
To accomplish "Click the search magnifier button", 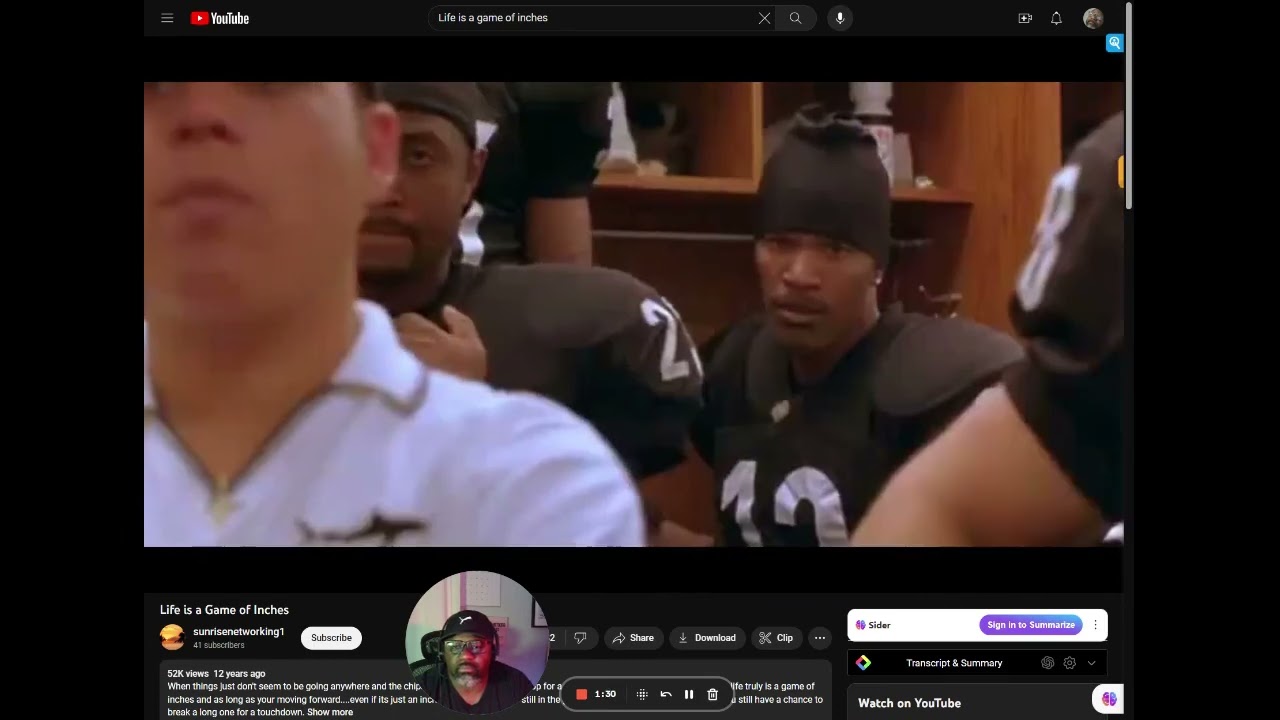I will 796,18.
